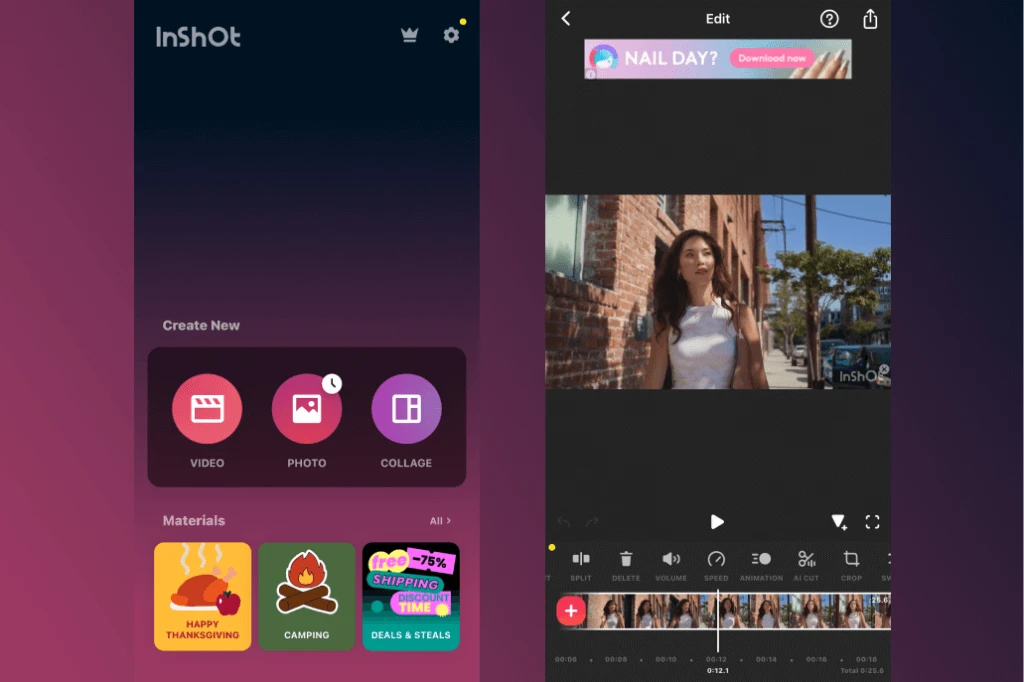Add a keyframe with the diamond-plus icon
Image resolution: width=1024 pixels, height=682 pixels.
pyautogui.click(x=839, y=522)
